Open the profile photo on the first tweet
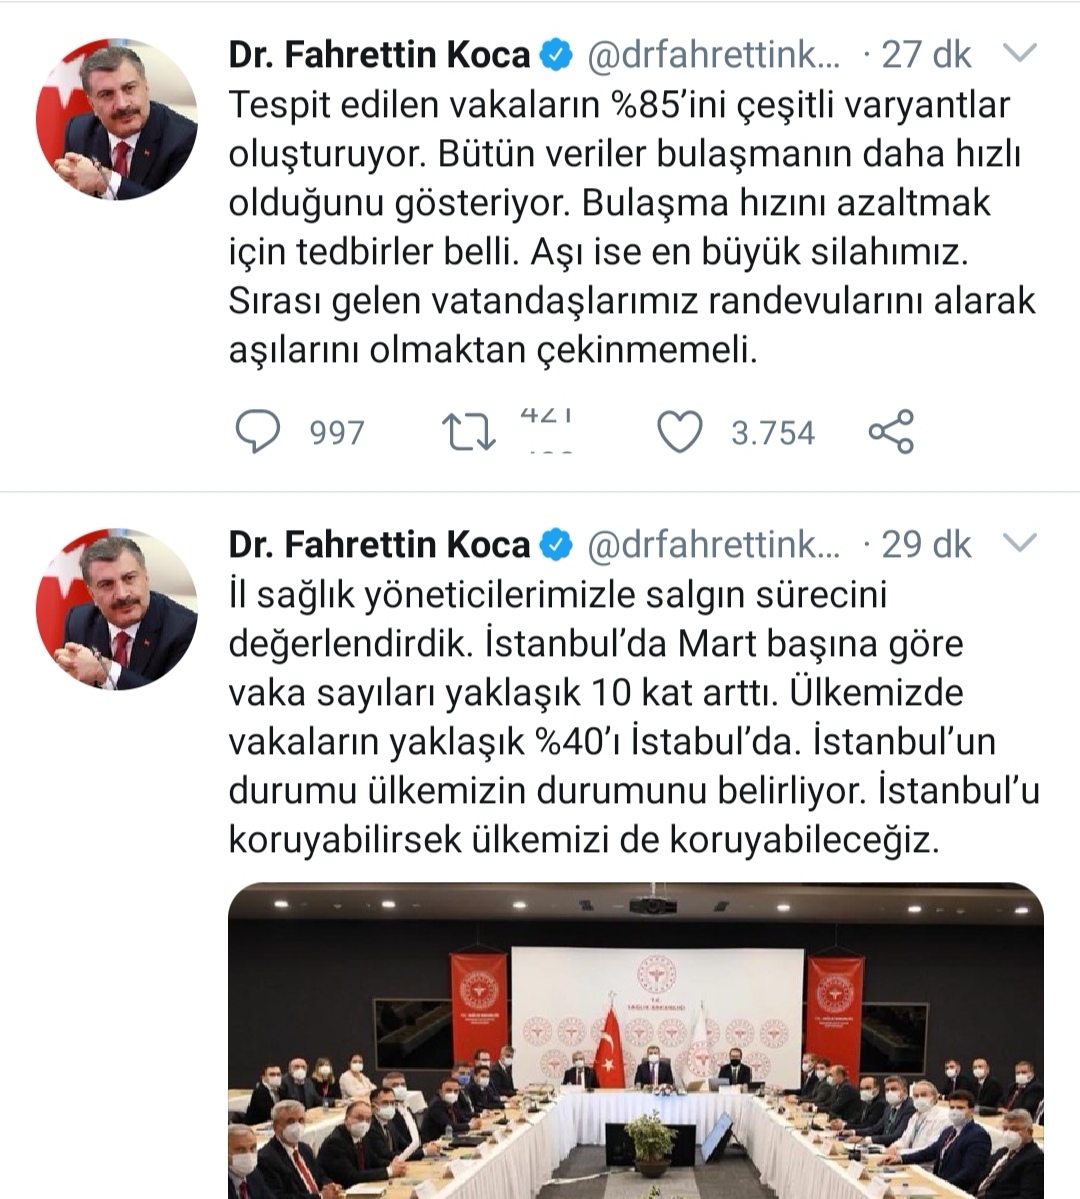 [x=117, y=119]
